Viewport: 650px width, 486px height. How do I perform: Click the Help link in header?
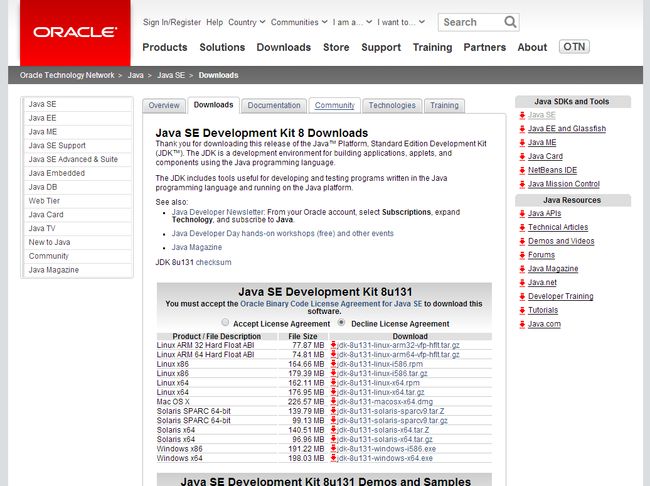[214, 22]
